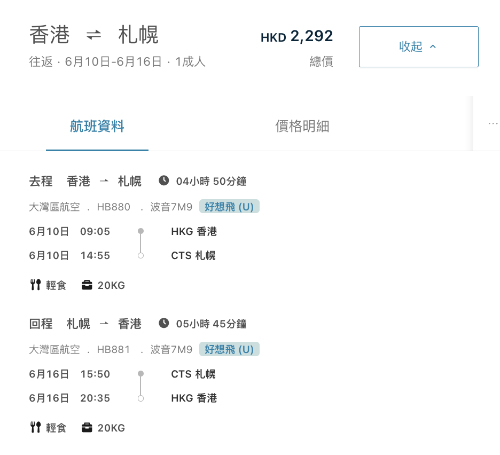
Task: Switch to the 價格明細 tab
Action: coord(302,126)
